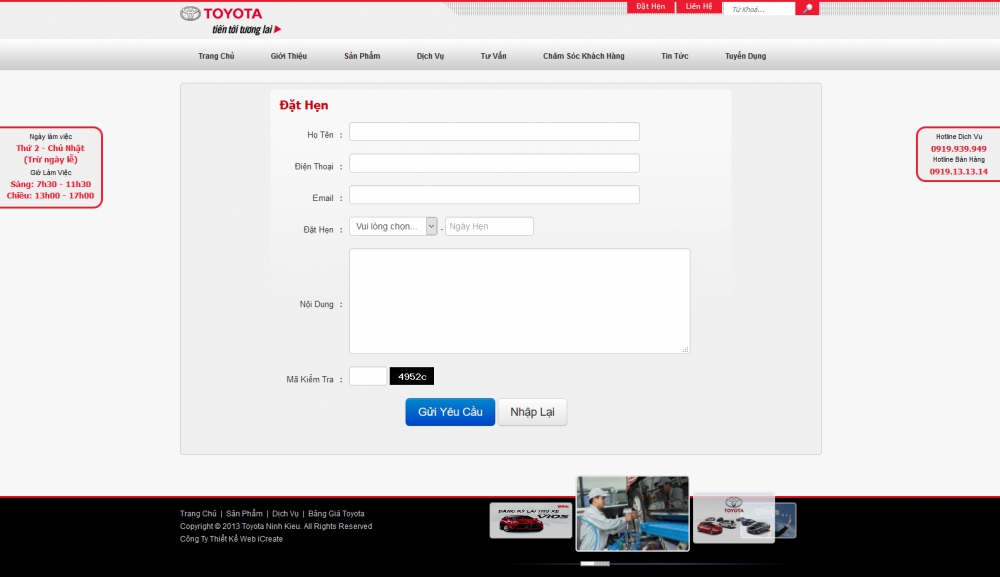Screen dimensions: 1000x577
Task: Go to the Dịch Vụ menu
Action: pyautogui.click(x=430, y=56)
